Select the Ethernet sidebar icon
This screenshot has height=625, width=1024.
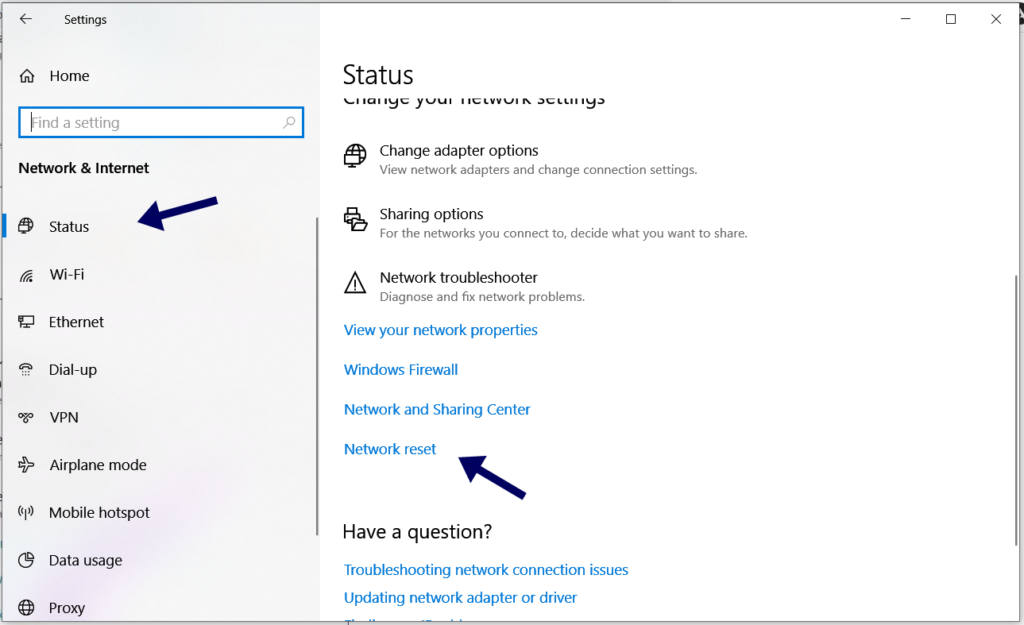click(27, 322)
